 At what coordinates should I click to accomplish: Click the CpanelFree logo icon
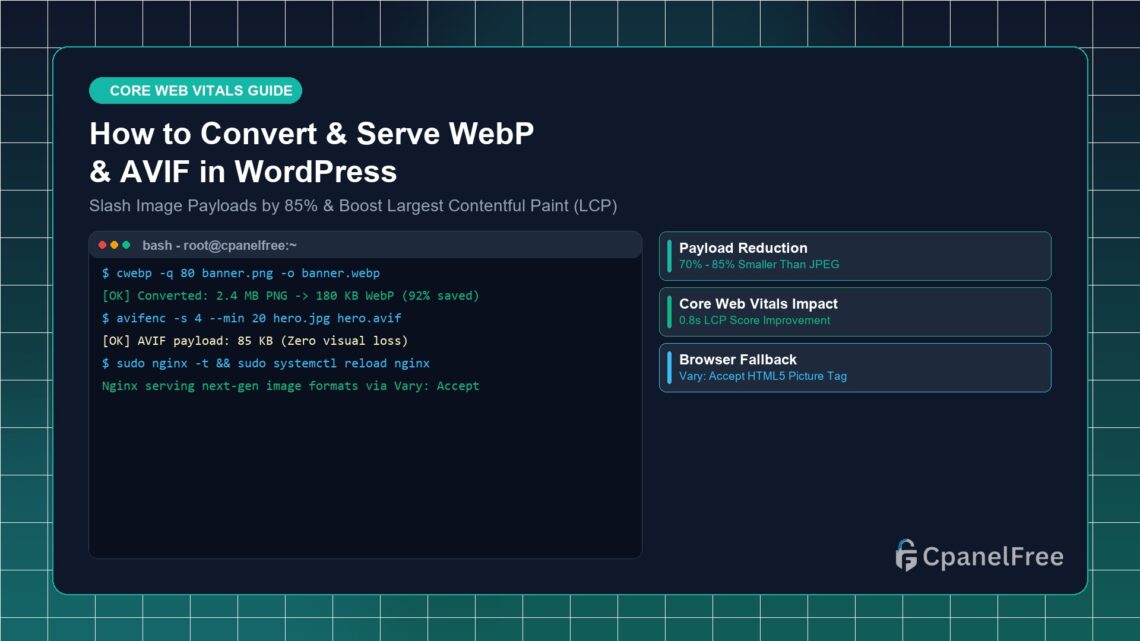[906, 555]
